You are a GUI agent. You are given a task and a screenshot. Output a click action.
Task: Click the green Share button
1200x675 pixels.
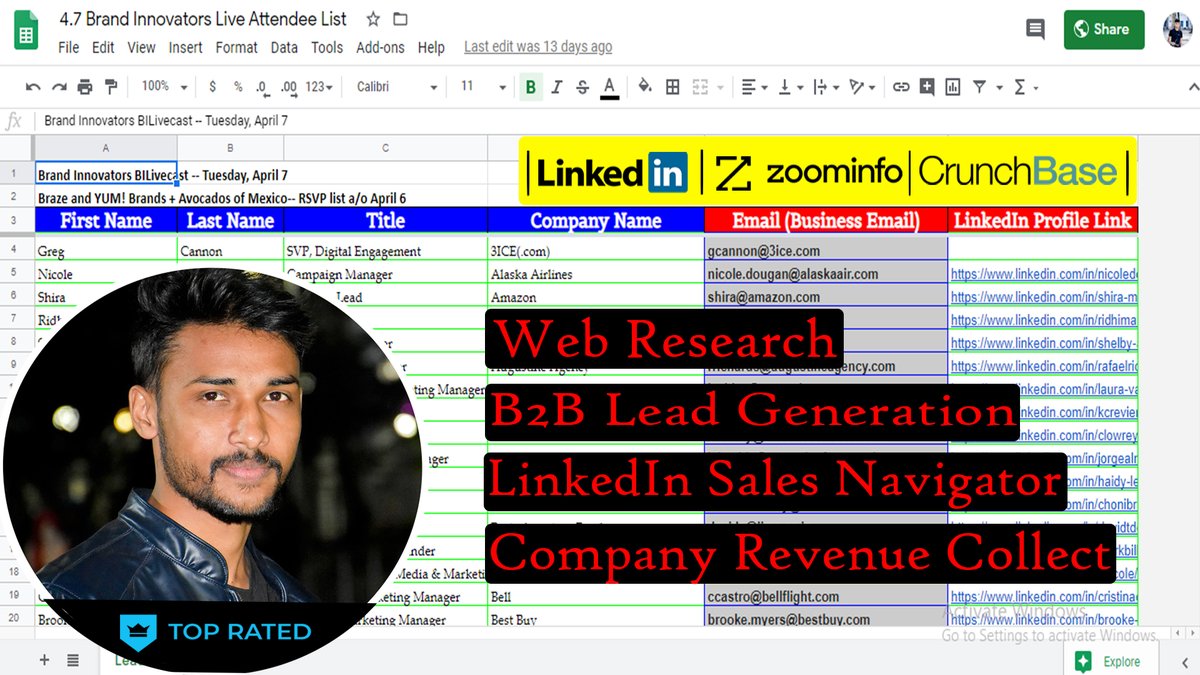1104,29
